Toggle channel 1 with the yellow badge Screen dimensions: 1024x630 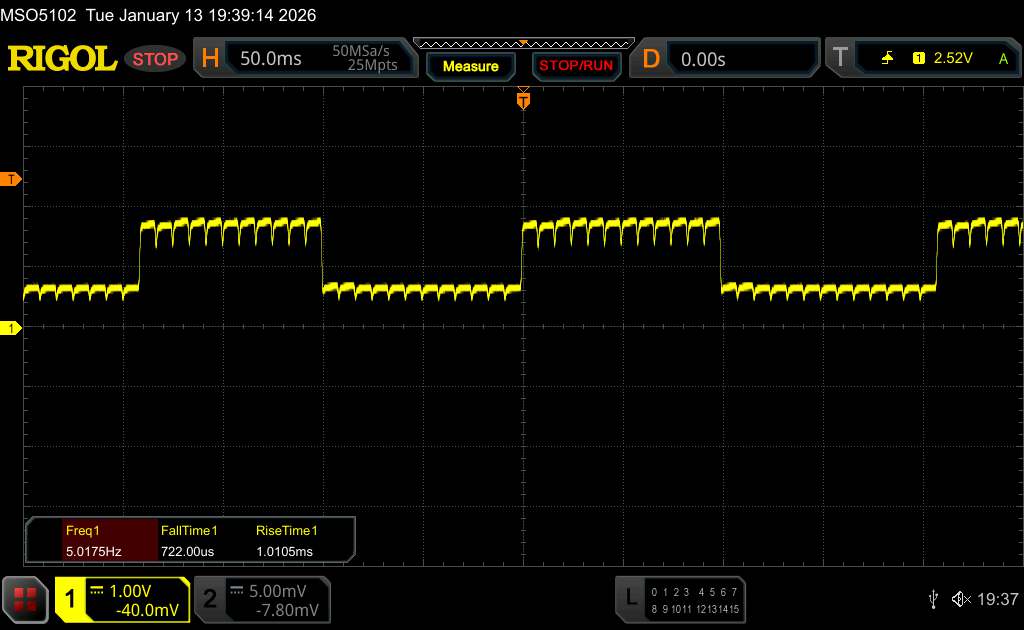tap(72, 599)
